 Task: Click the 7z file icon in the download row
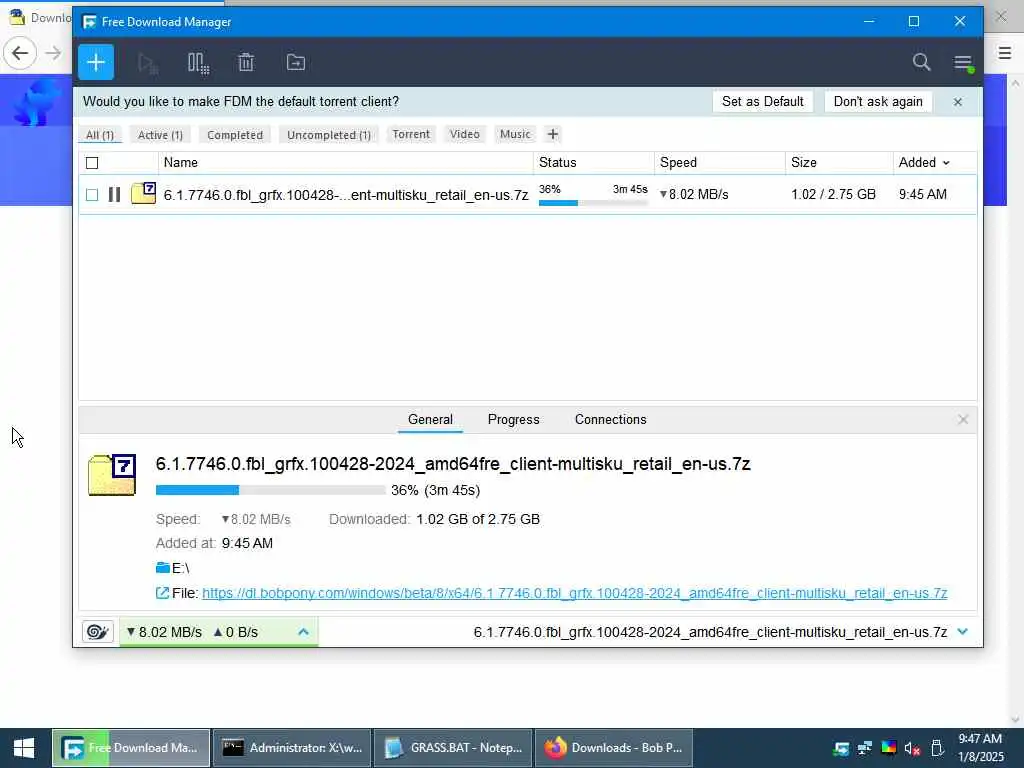144,193
